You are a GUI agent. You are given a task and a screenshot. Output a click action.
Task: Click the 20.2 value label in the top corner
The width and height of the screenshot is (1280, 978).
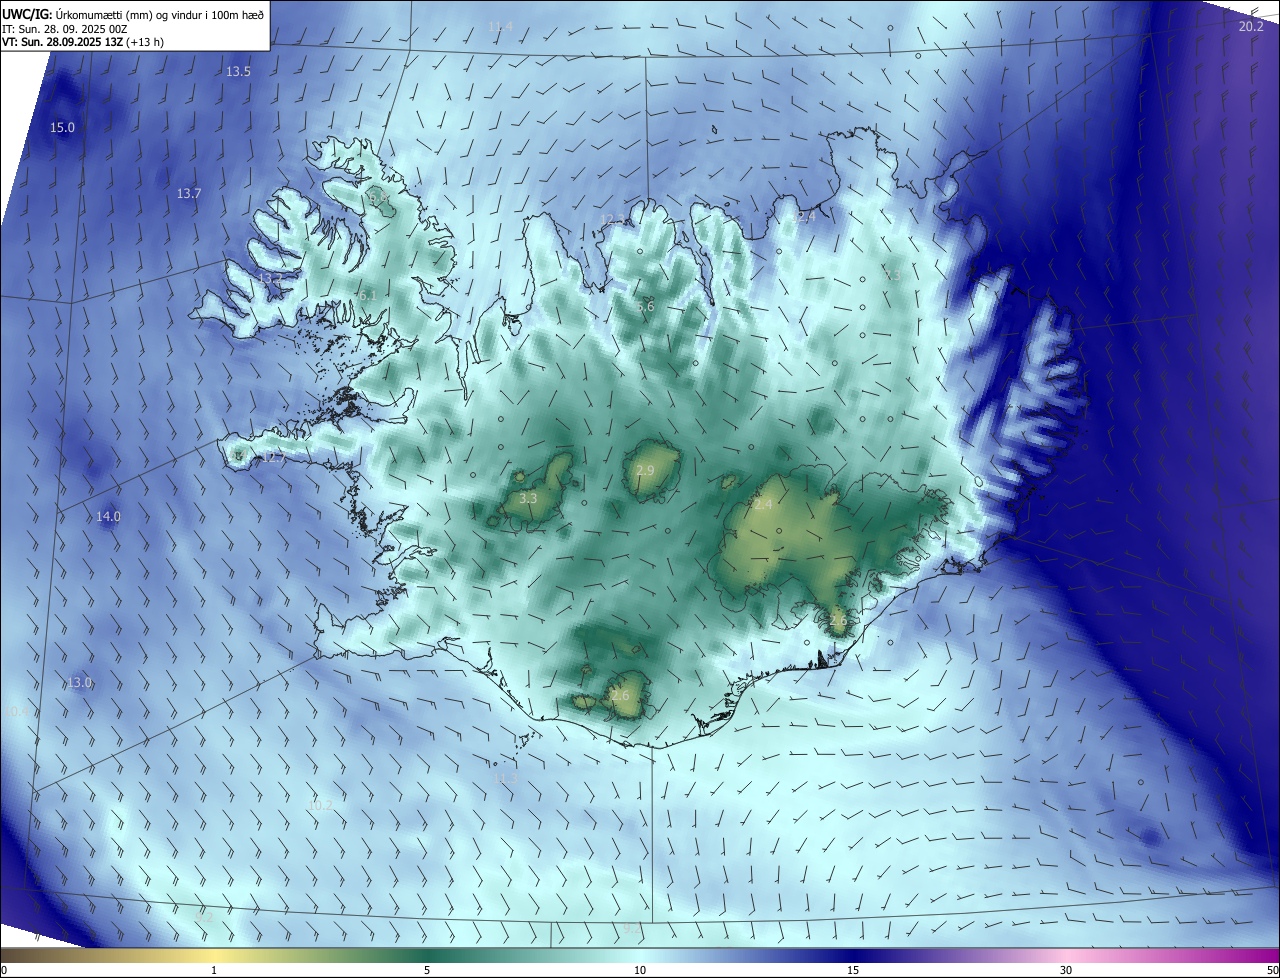pyautogui.click(x=1251, y=27)
